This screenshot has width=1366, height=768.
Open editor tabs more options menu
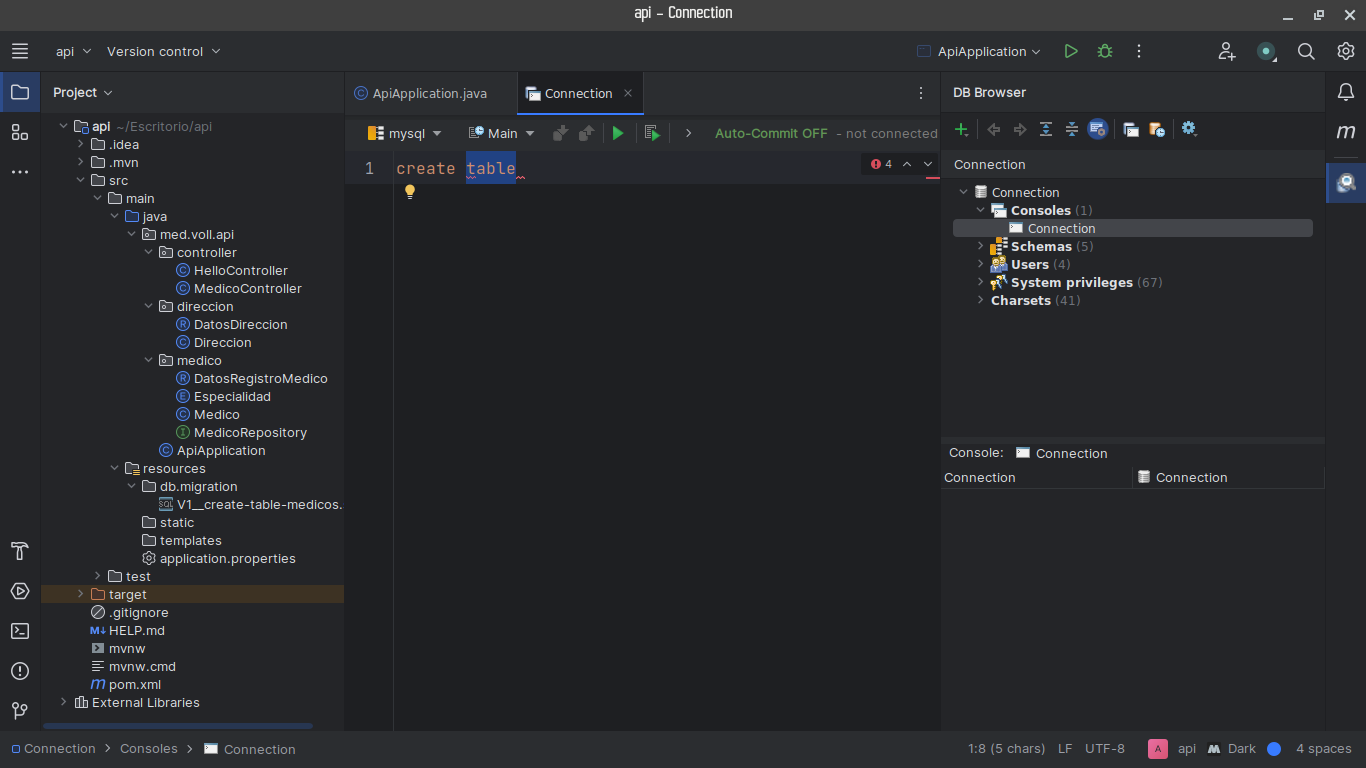click(921, 93)
